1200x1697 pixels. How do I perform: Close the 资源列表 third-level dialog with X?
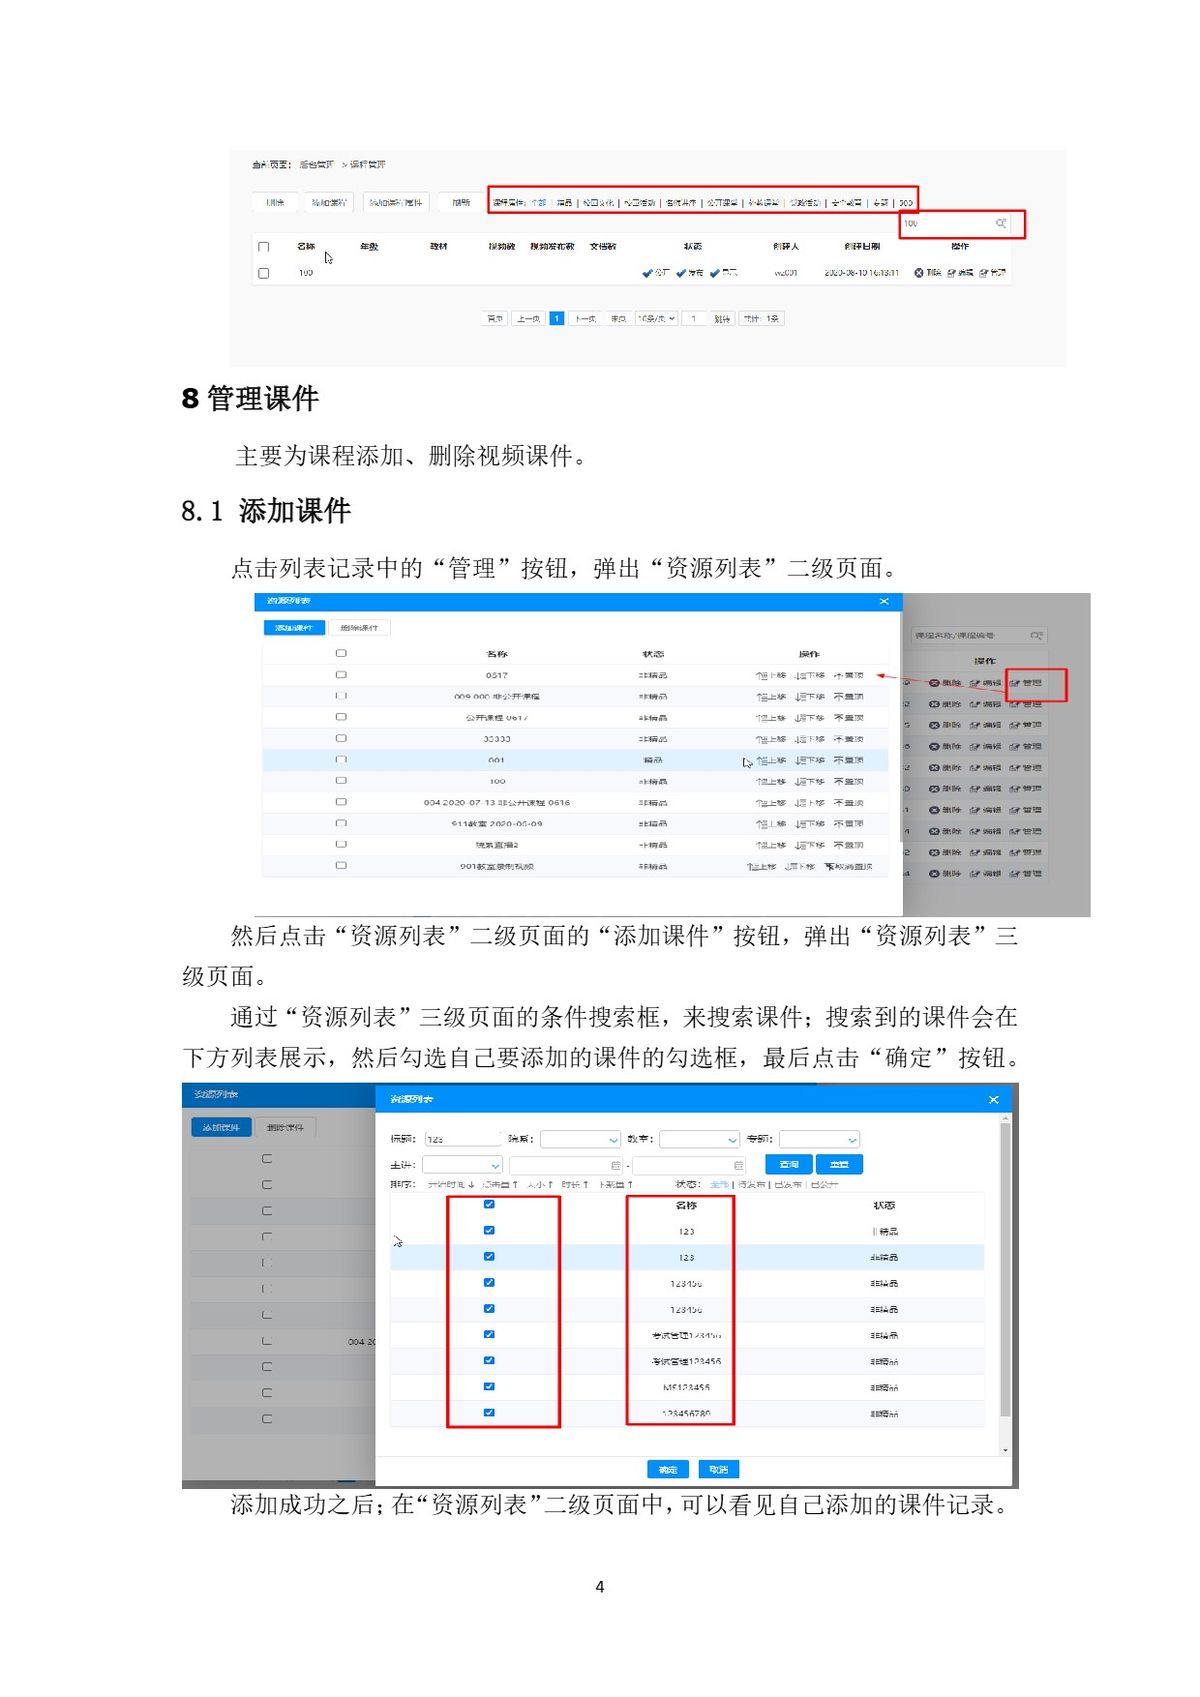[993, 1100]
